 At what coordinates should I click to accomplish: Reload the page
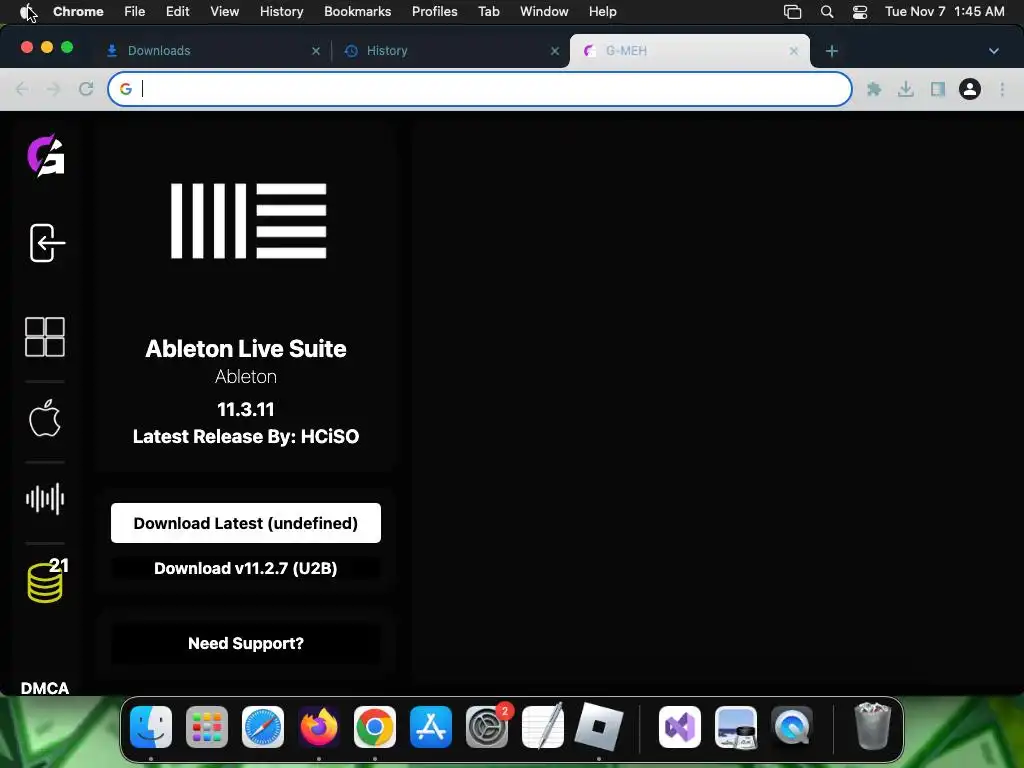coord(86,89)
